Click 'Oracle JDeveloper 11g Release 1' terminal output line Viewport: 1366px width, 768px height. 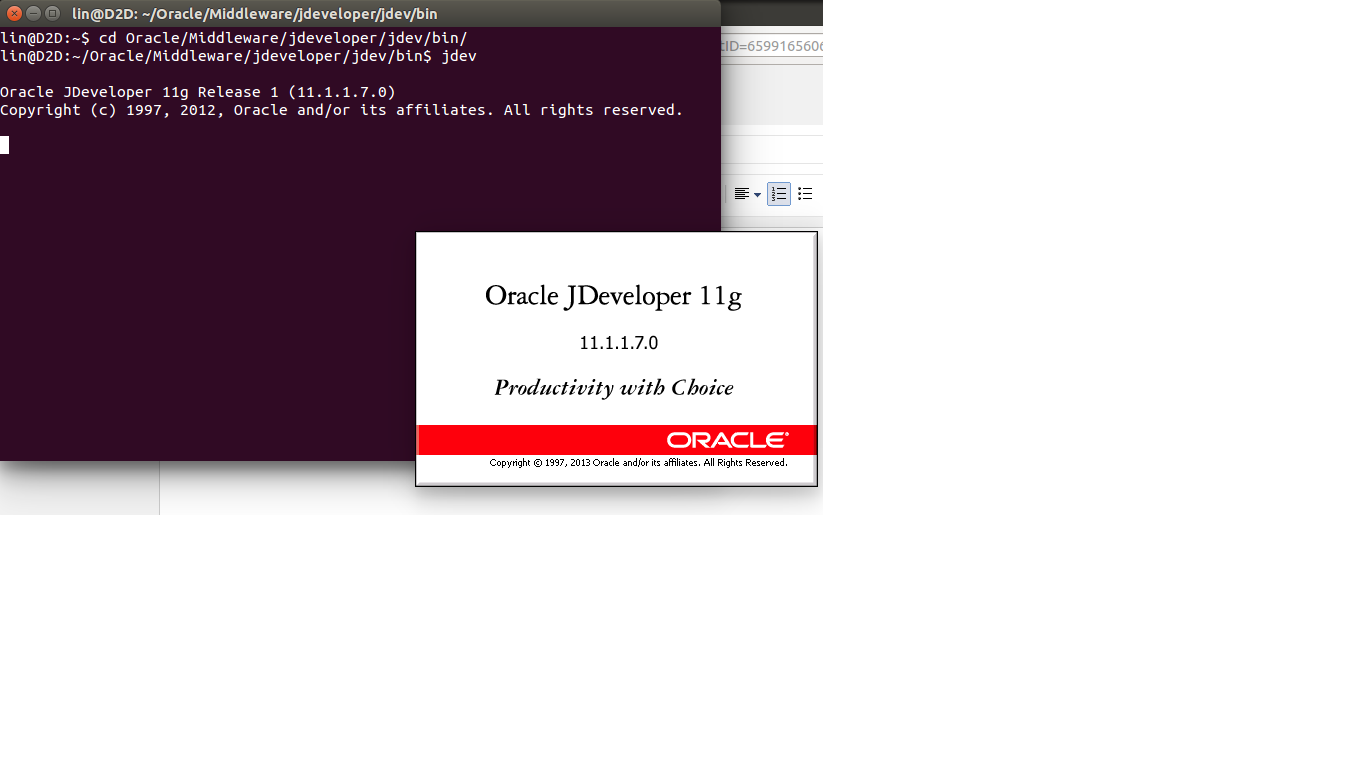tap(198, 92)
